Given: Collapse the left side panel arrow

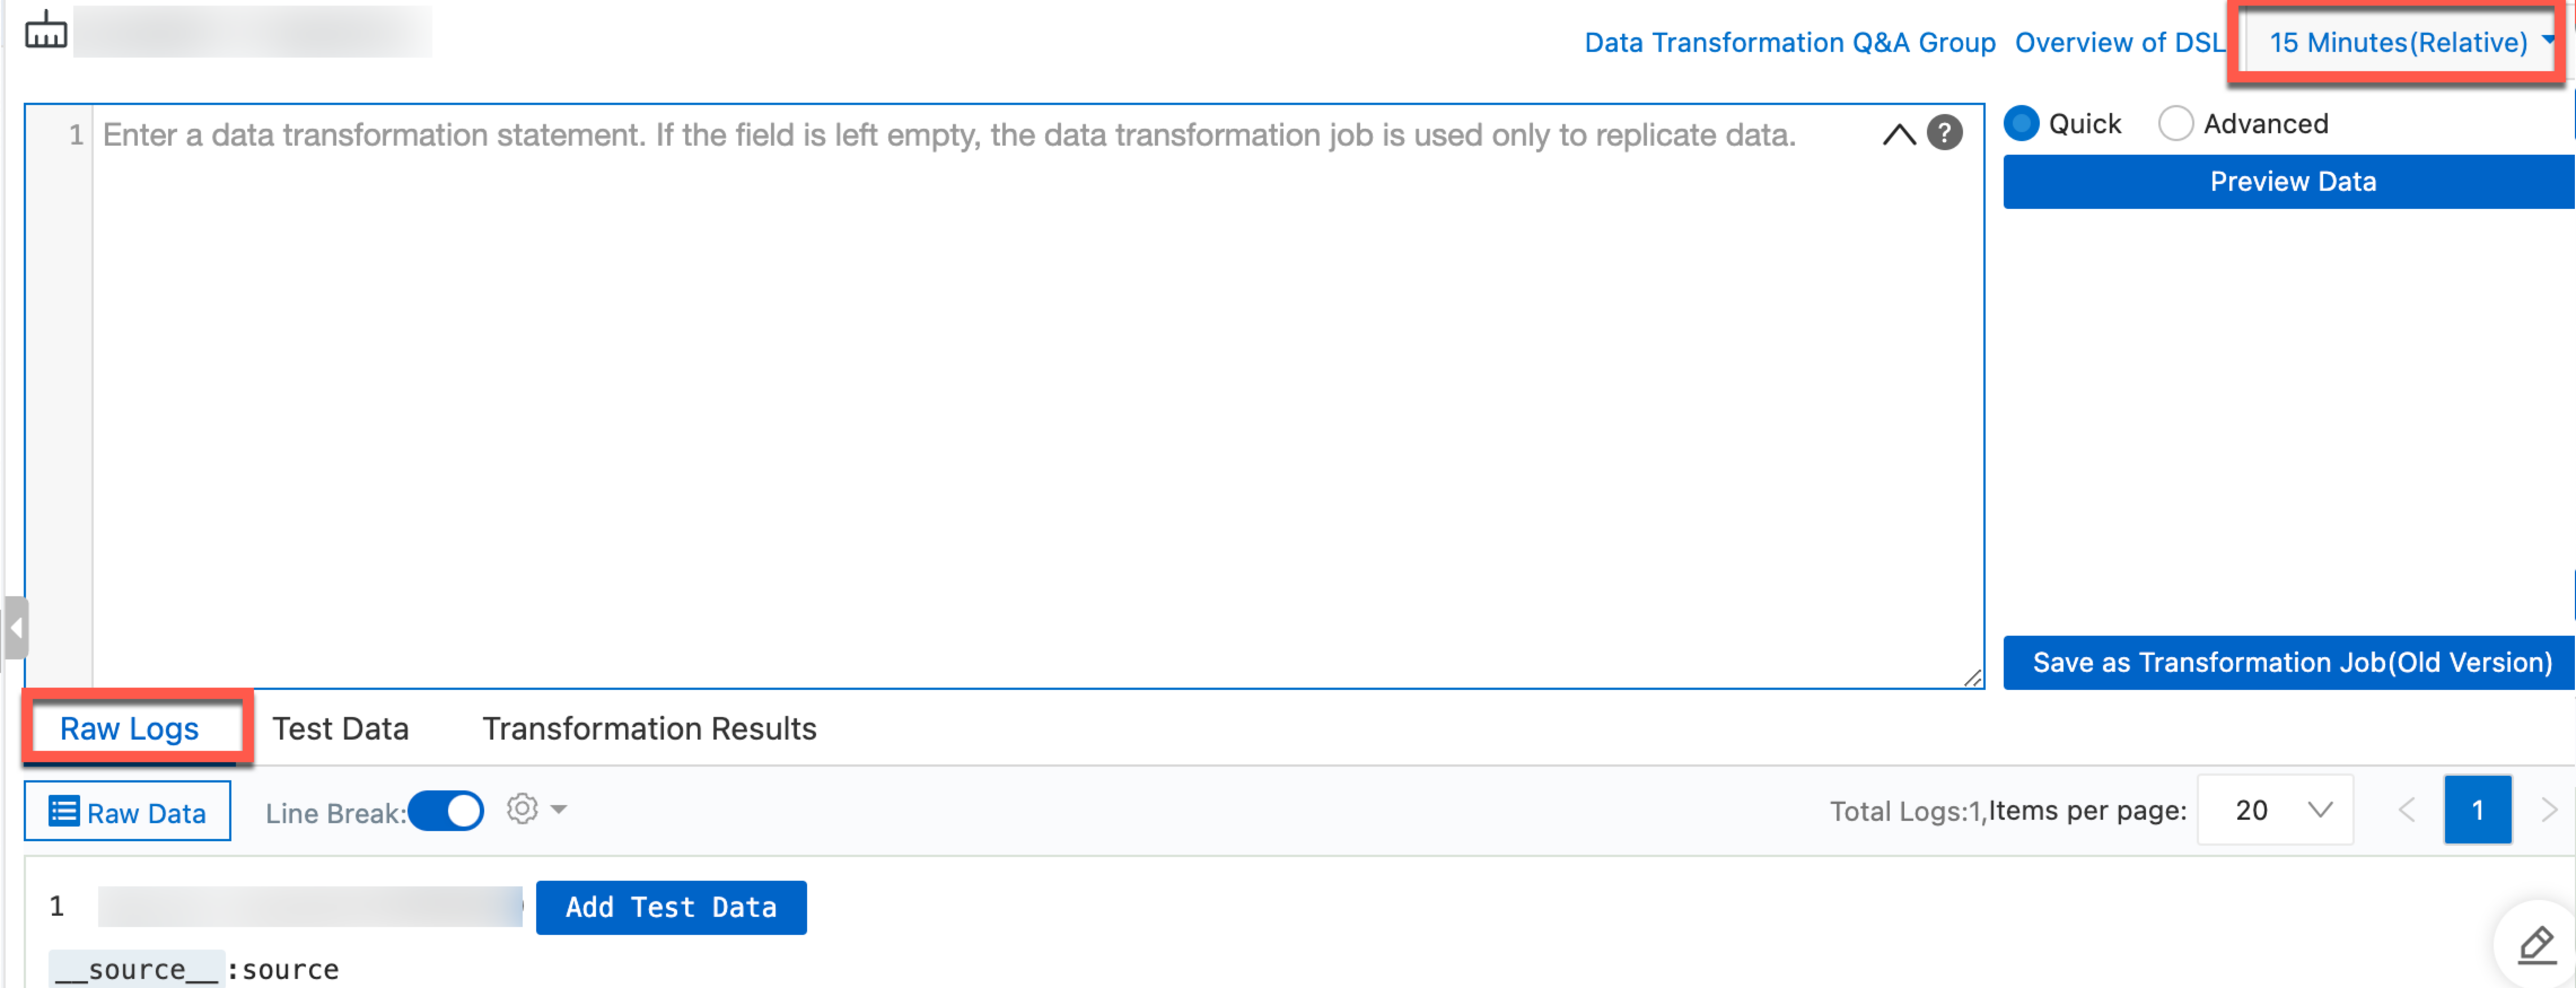Looking at the screenshot, I should pos(15,628).
